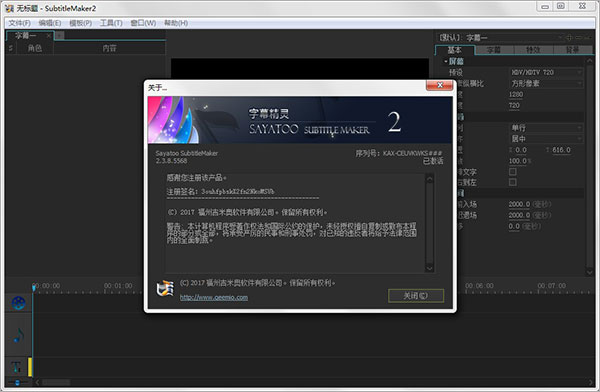
Task: Click the left scroll arrow of timeline scrollbar
Action: point(37,382)
